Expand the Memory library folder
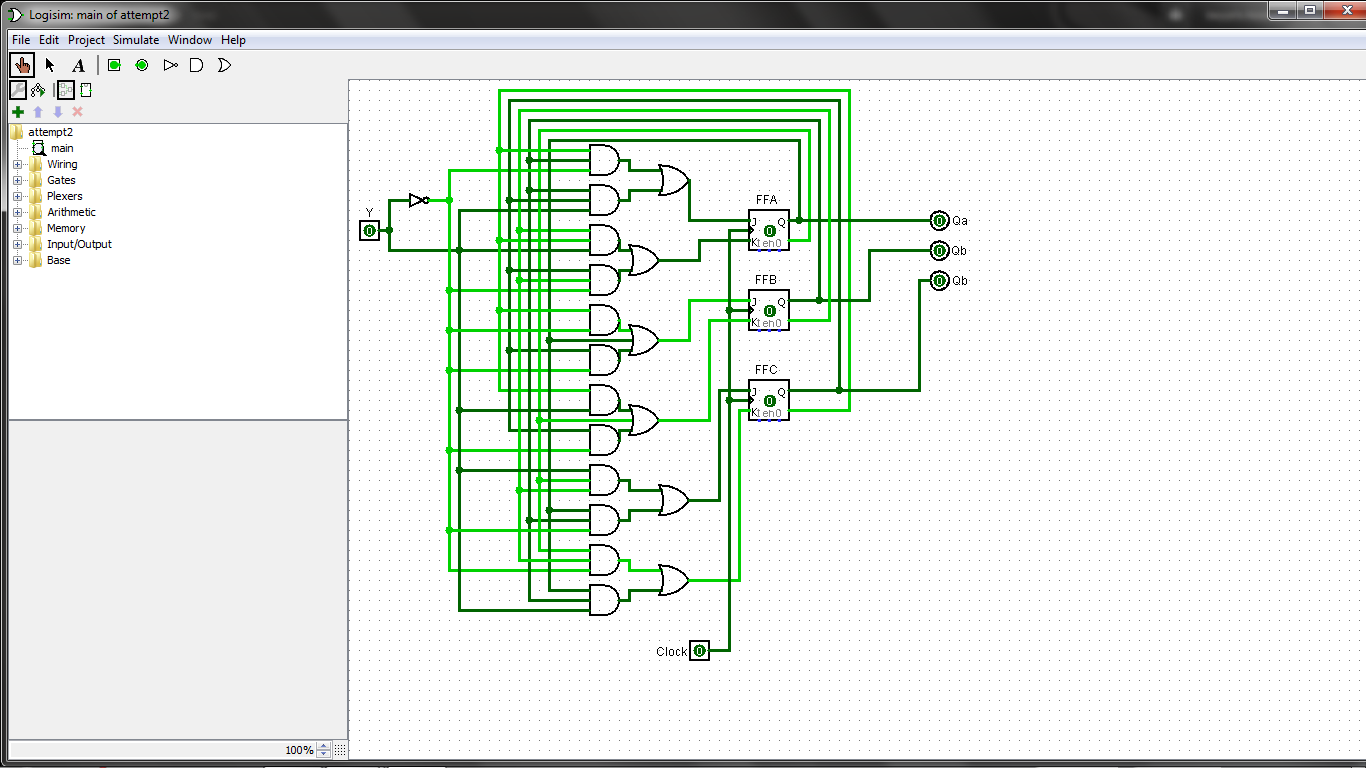Screen dimensions: 1366x768 tap(17, 228)
